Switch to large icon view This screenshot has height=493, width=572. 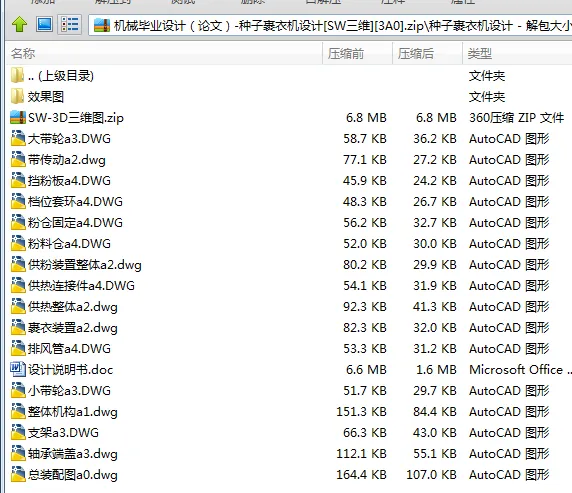tap(45, 25)
